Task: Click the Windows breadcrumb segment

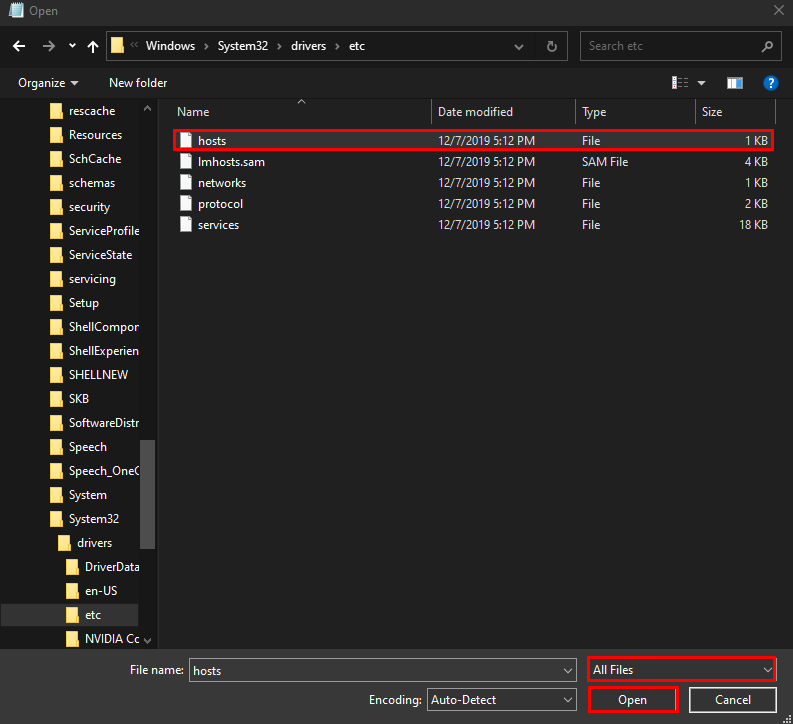Action: pyautogui.click(x=170, y=46)
